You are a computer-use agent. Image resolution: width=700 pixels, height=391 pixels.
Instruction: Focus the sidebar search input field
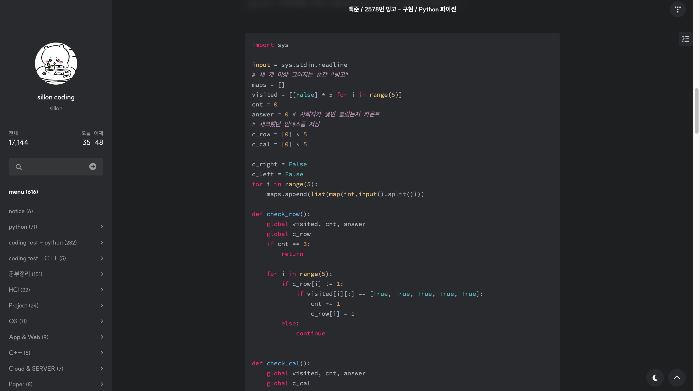tap(56, 166)
